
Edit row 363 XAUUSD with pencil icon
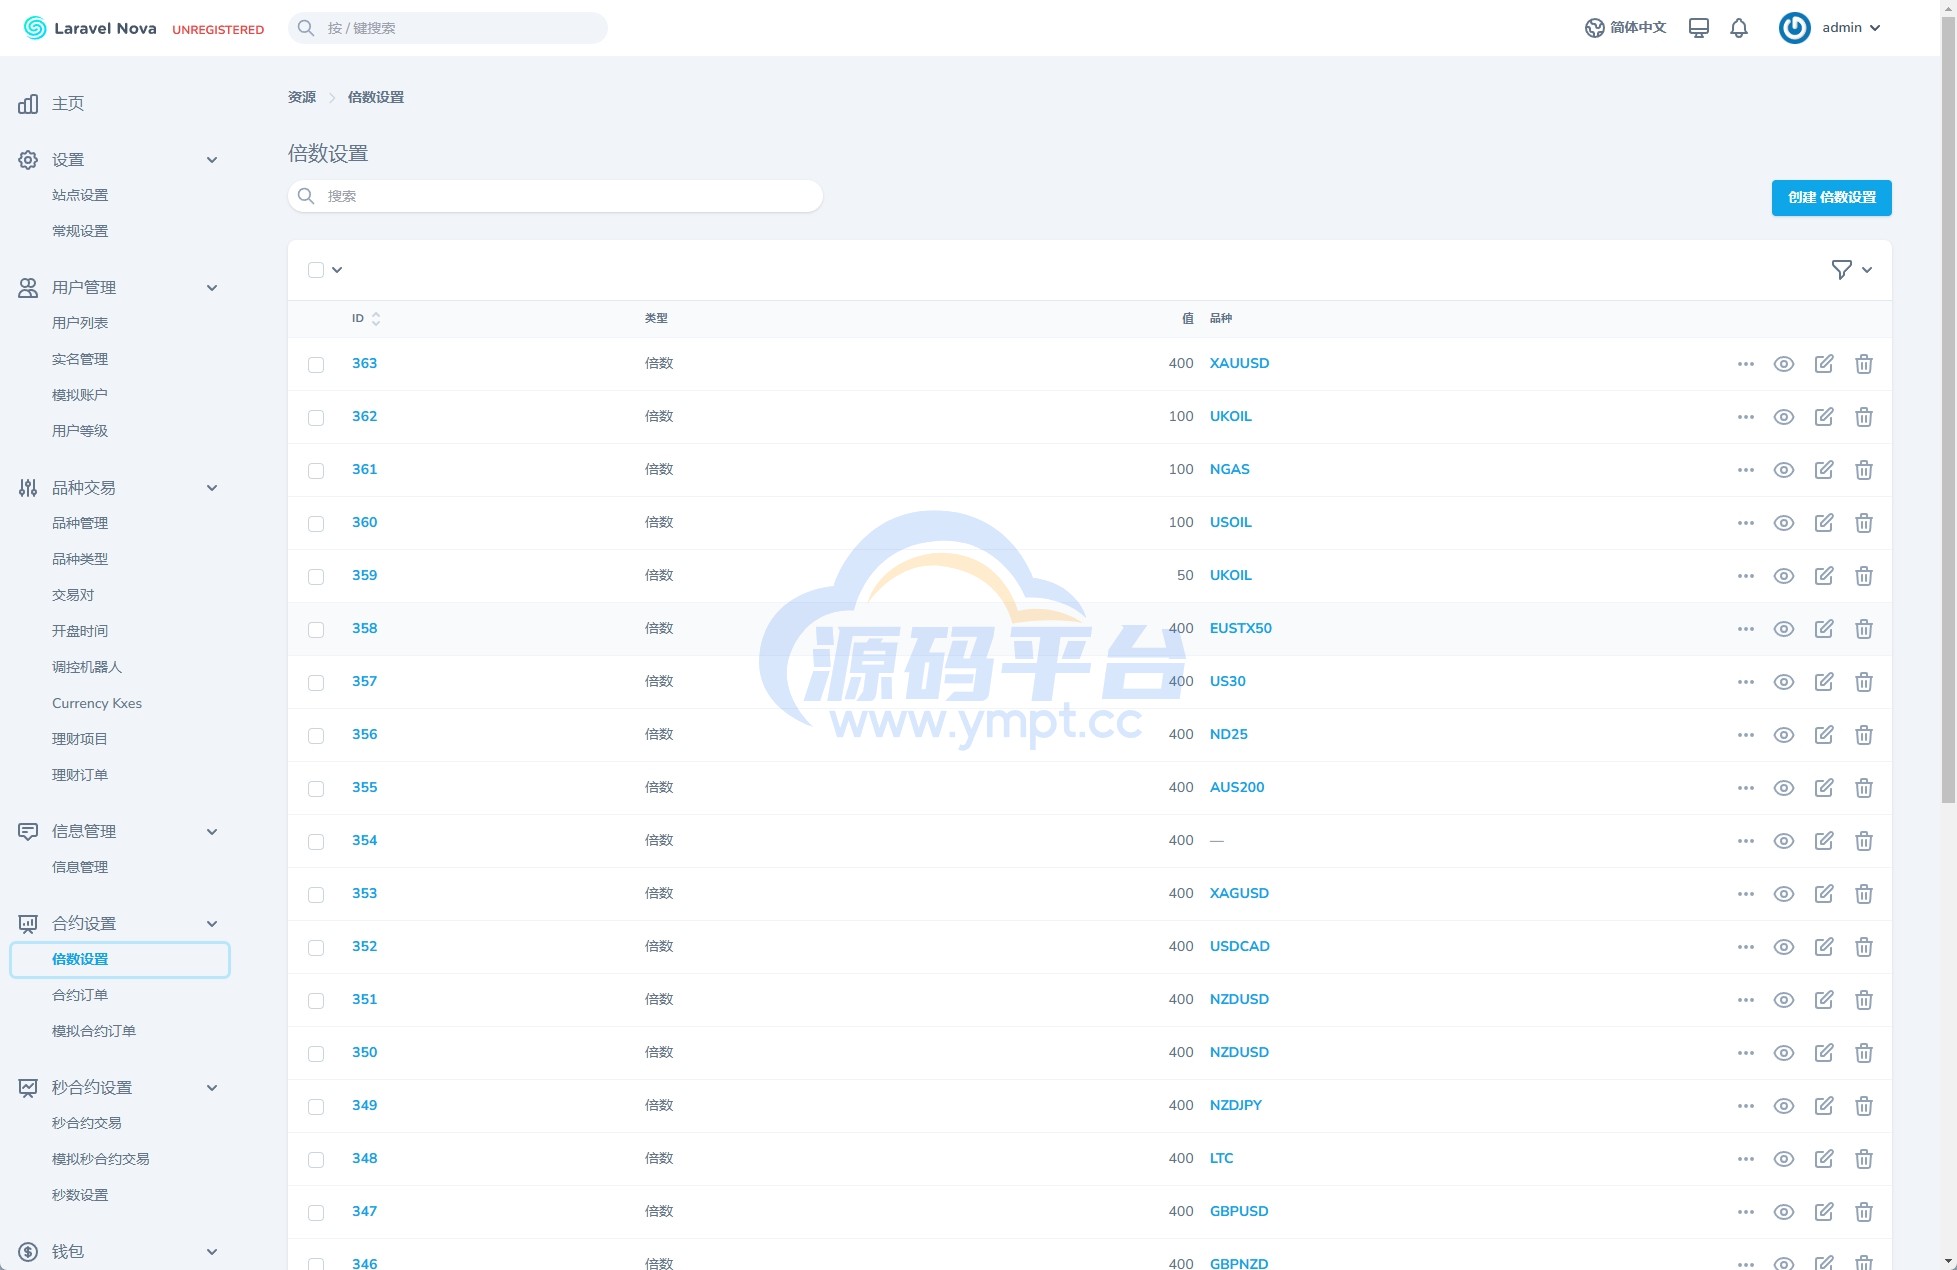1824,364
